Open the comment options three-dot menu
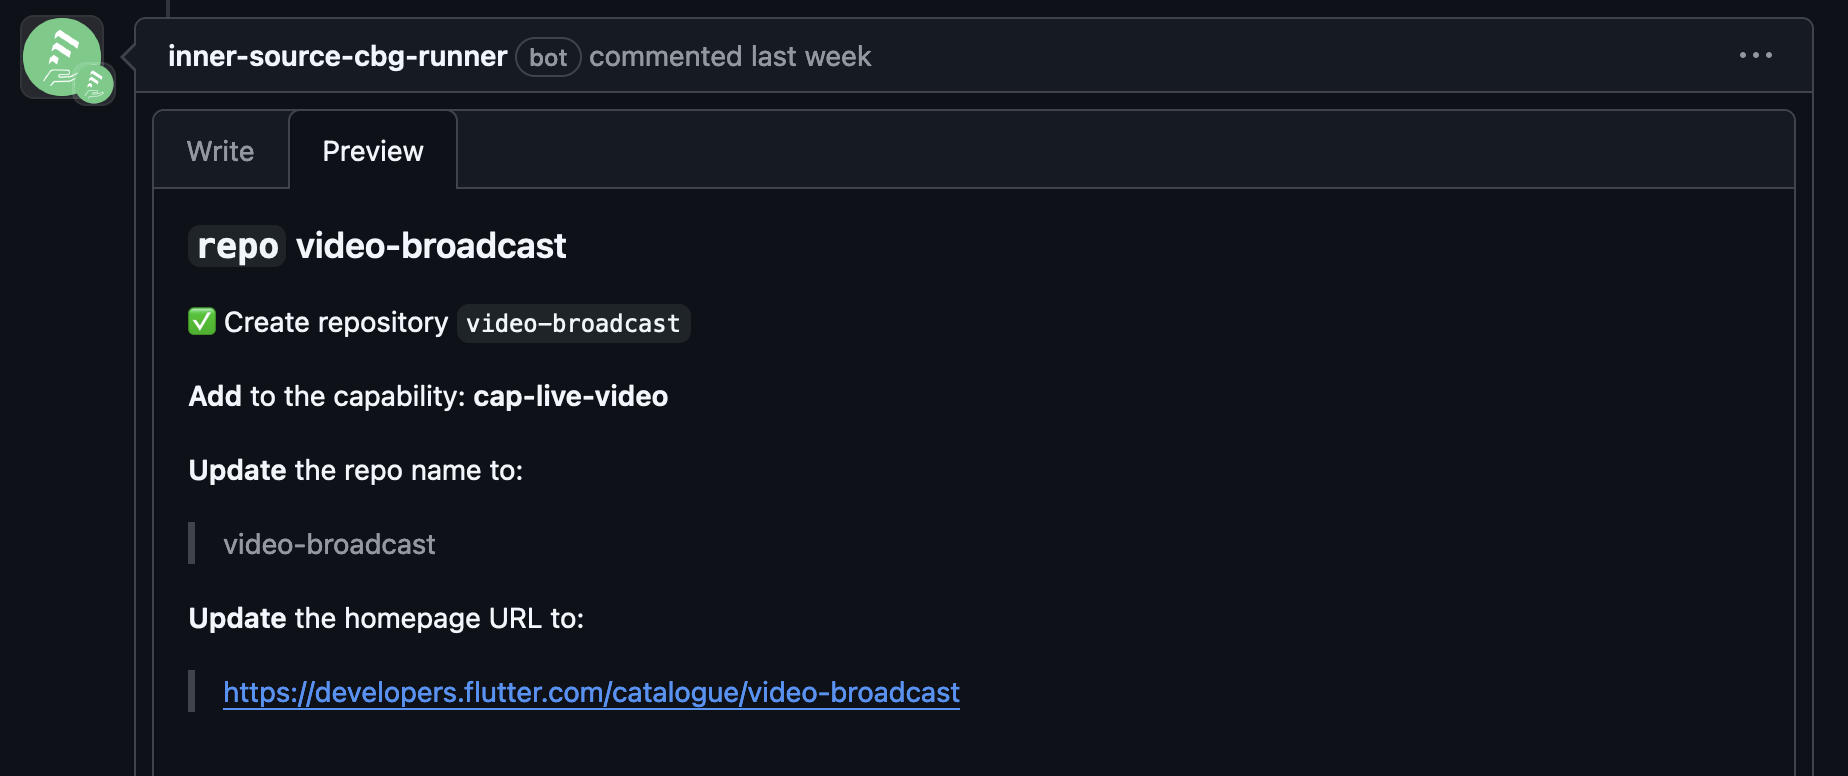This screenshot has width=1848, height=776. (1755, 56)
